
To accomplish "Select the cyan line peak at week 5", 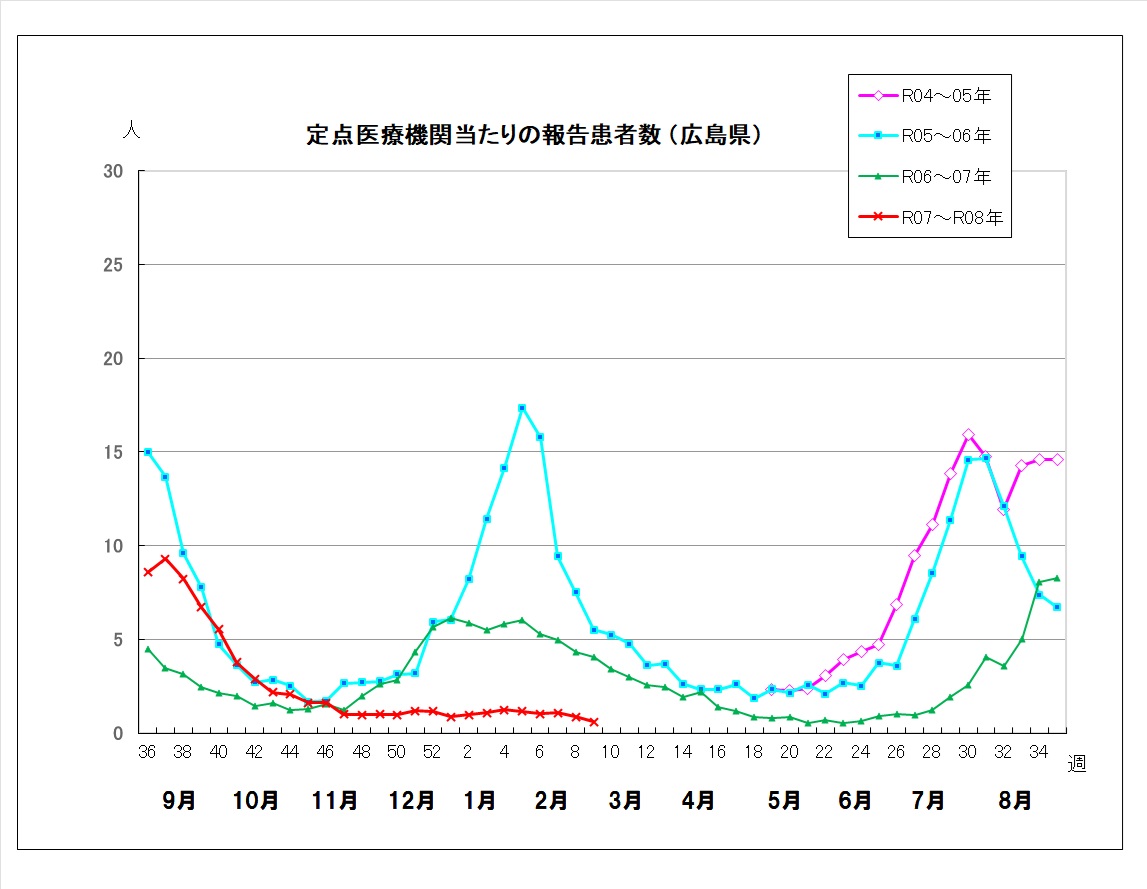I will point(522,408).
